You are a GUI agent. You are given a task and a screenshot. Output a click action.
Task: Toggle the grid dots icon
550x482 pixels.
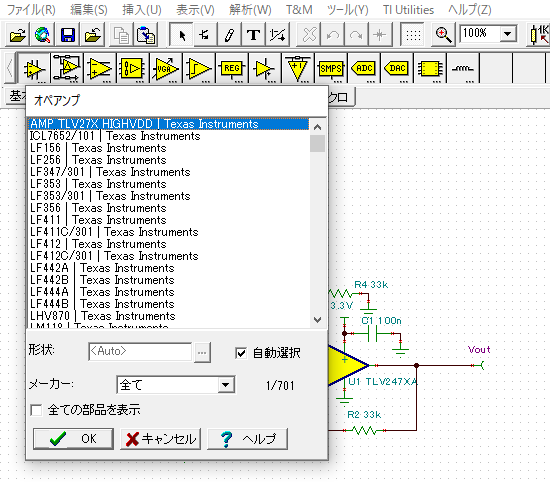click(x=413, y=35)
